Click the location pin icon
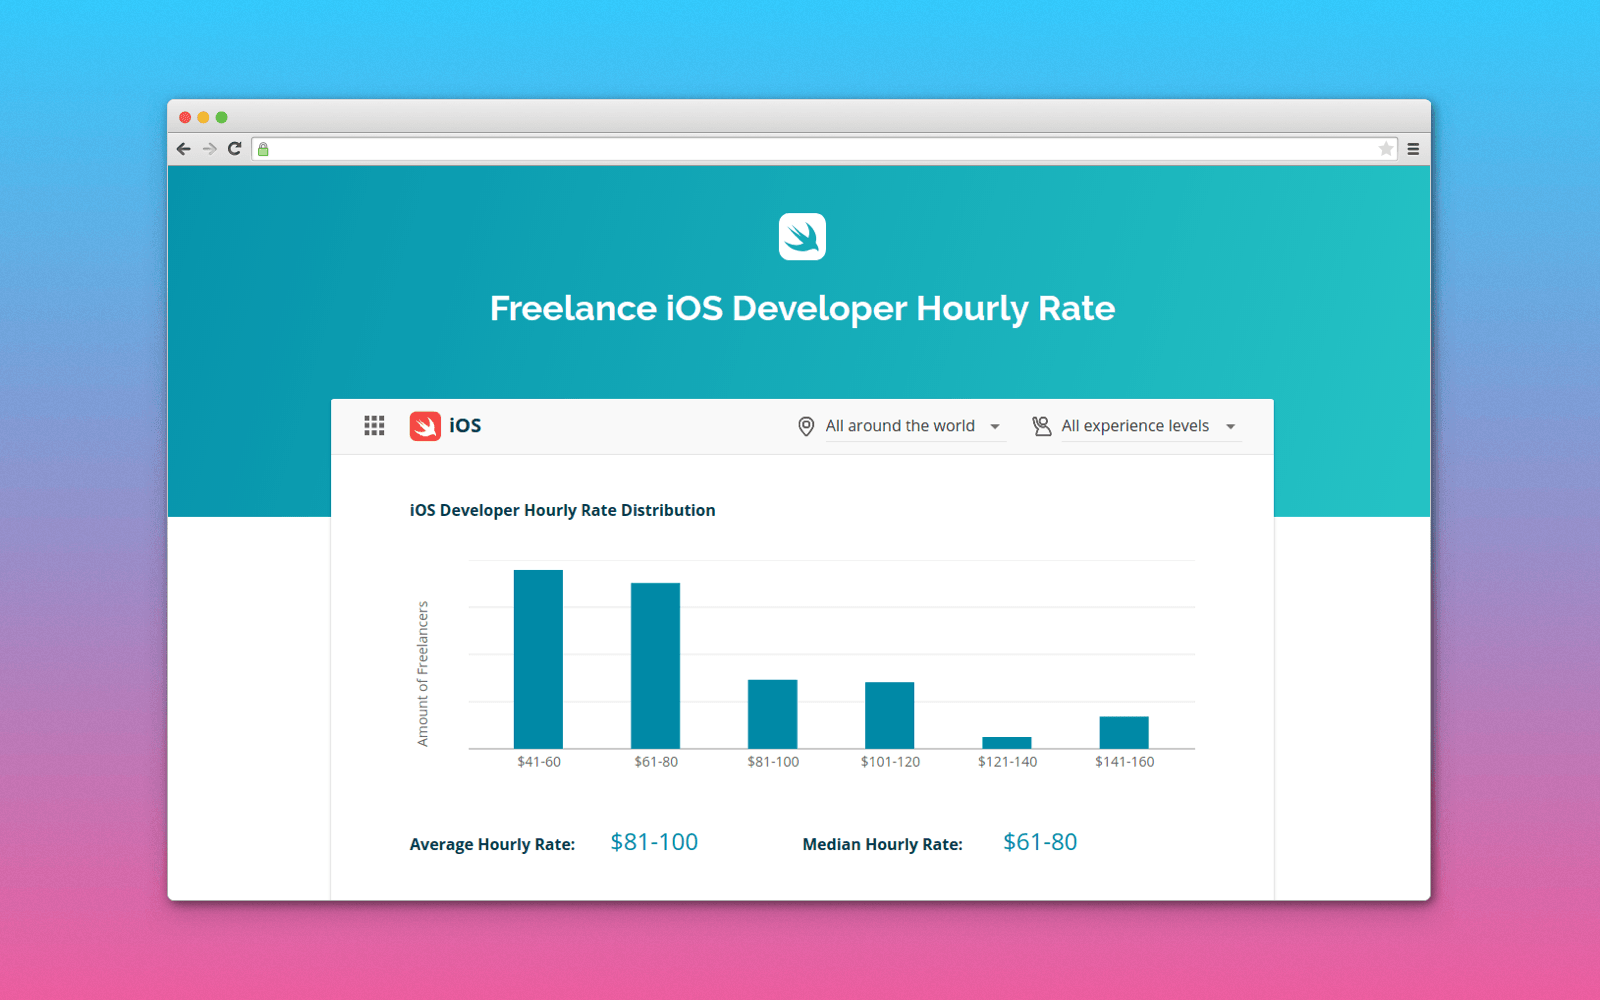The width and height of the screenshot is (1600, 1000). (806, 427)
